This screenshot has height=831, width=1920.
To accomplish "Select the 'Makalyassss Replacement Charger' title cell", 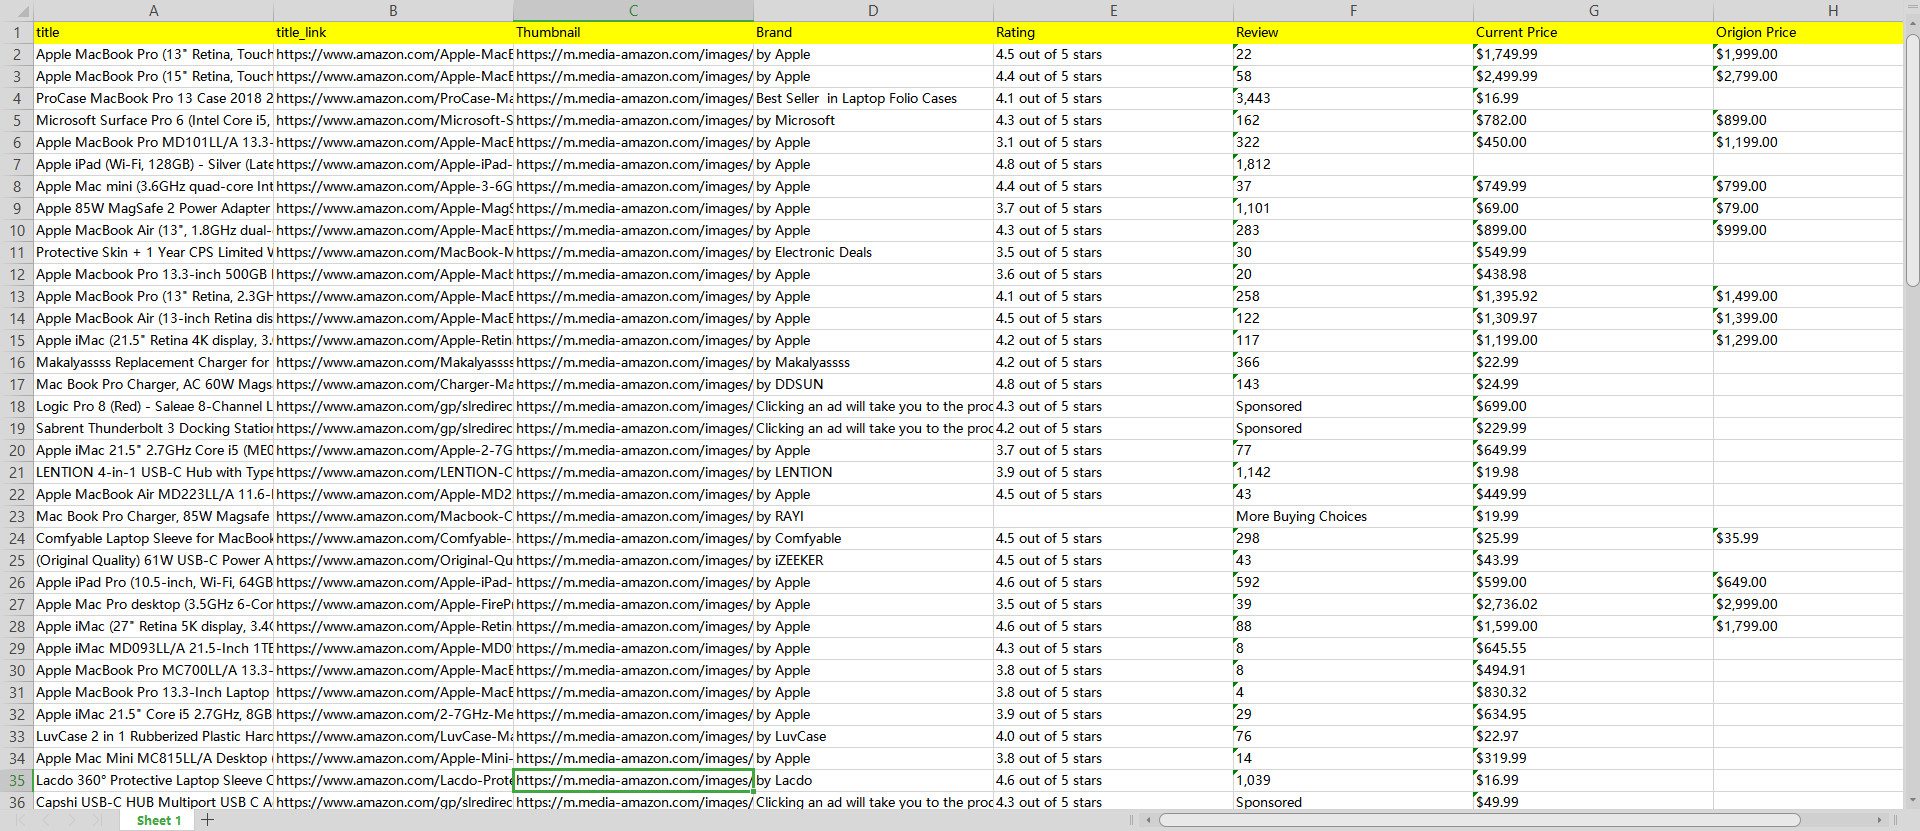I will click(153, 362).
